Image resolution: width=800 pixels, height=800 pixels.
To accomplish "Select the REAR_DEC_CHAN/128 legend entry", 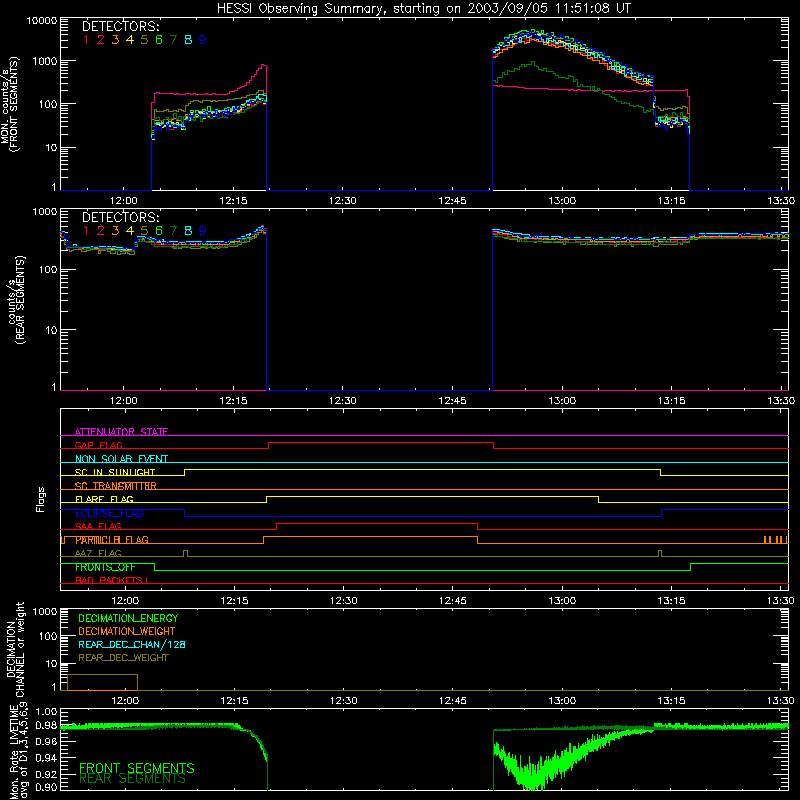I will click(132, 644).
